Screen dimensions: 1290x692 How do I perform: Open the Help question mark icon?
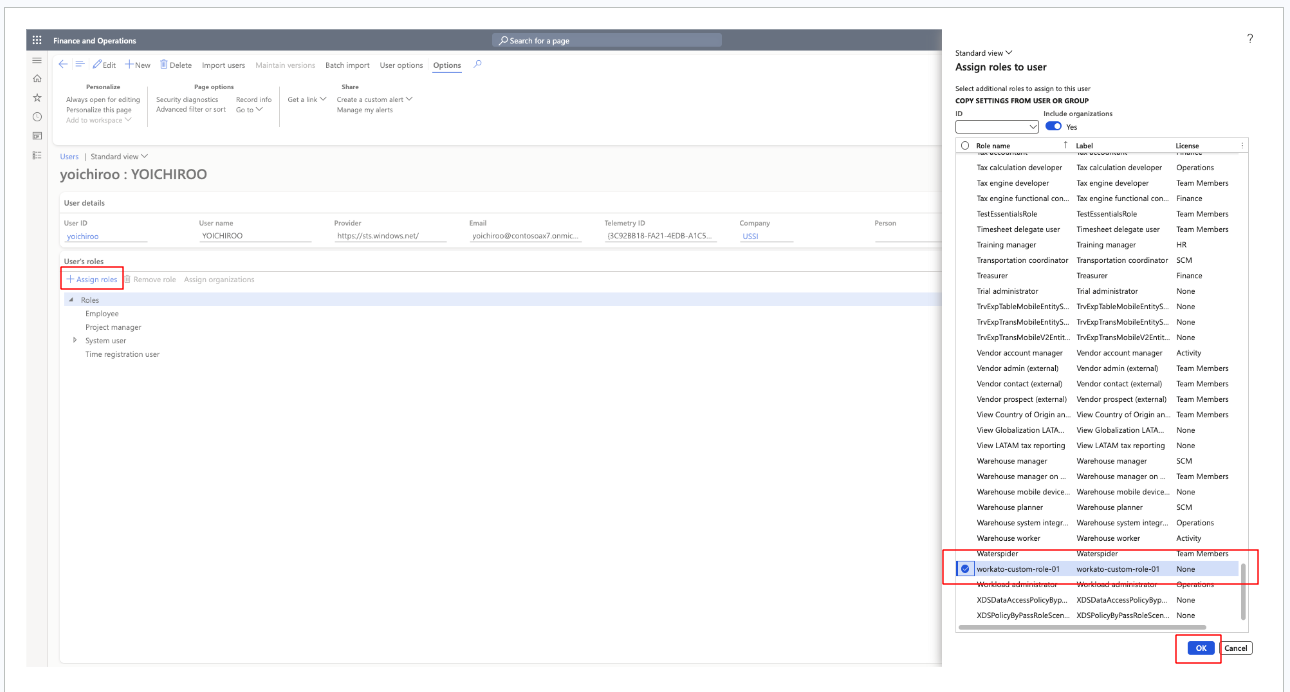coord(1249,39)
